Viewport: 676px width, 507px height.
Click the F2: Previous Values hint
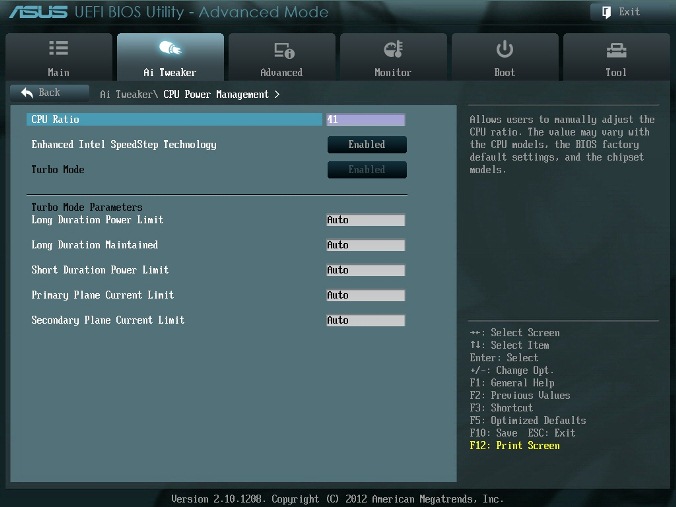520,395
